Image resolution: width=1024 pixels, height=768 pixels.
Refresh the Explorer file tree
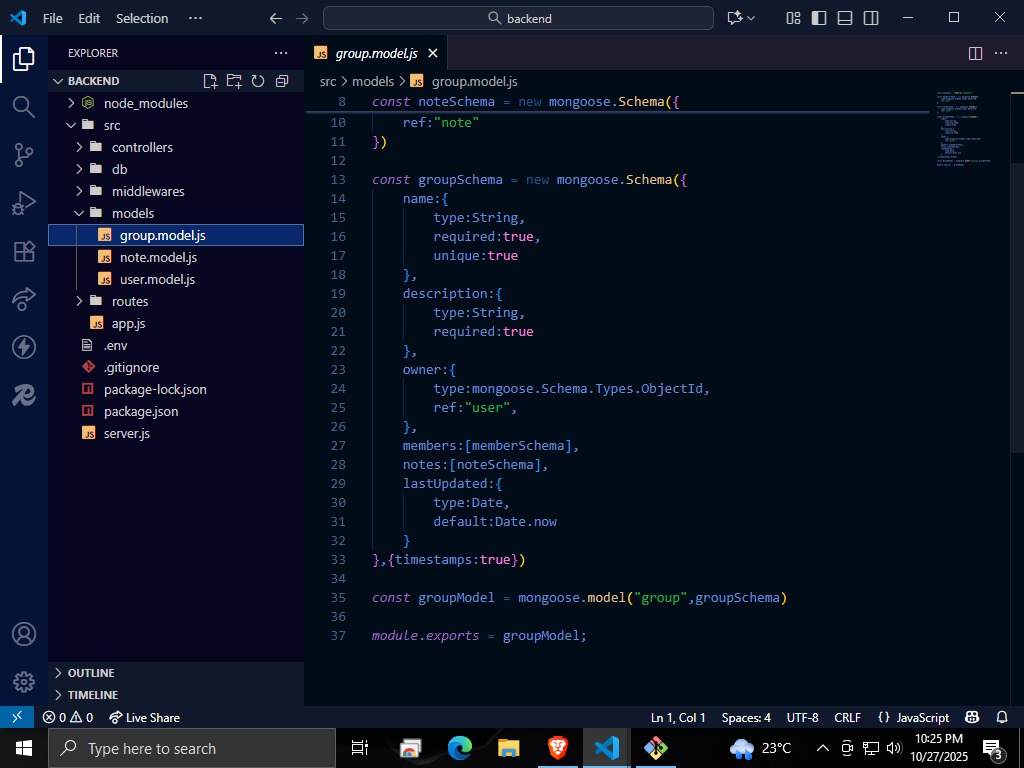pos(257,81)
